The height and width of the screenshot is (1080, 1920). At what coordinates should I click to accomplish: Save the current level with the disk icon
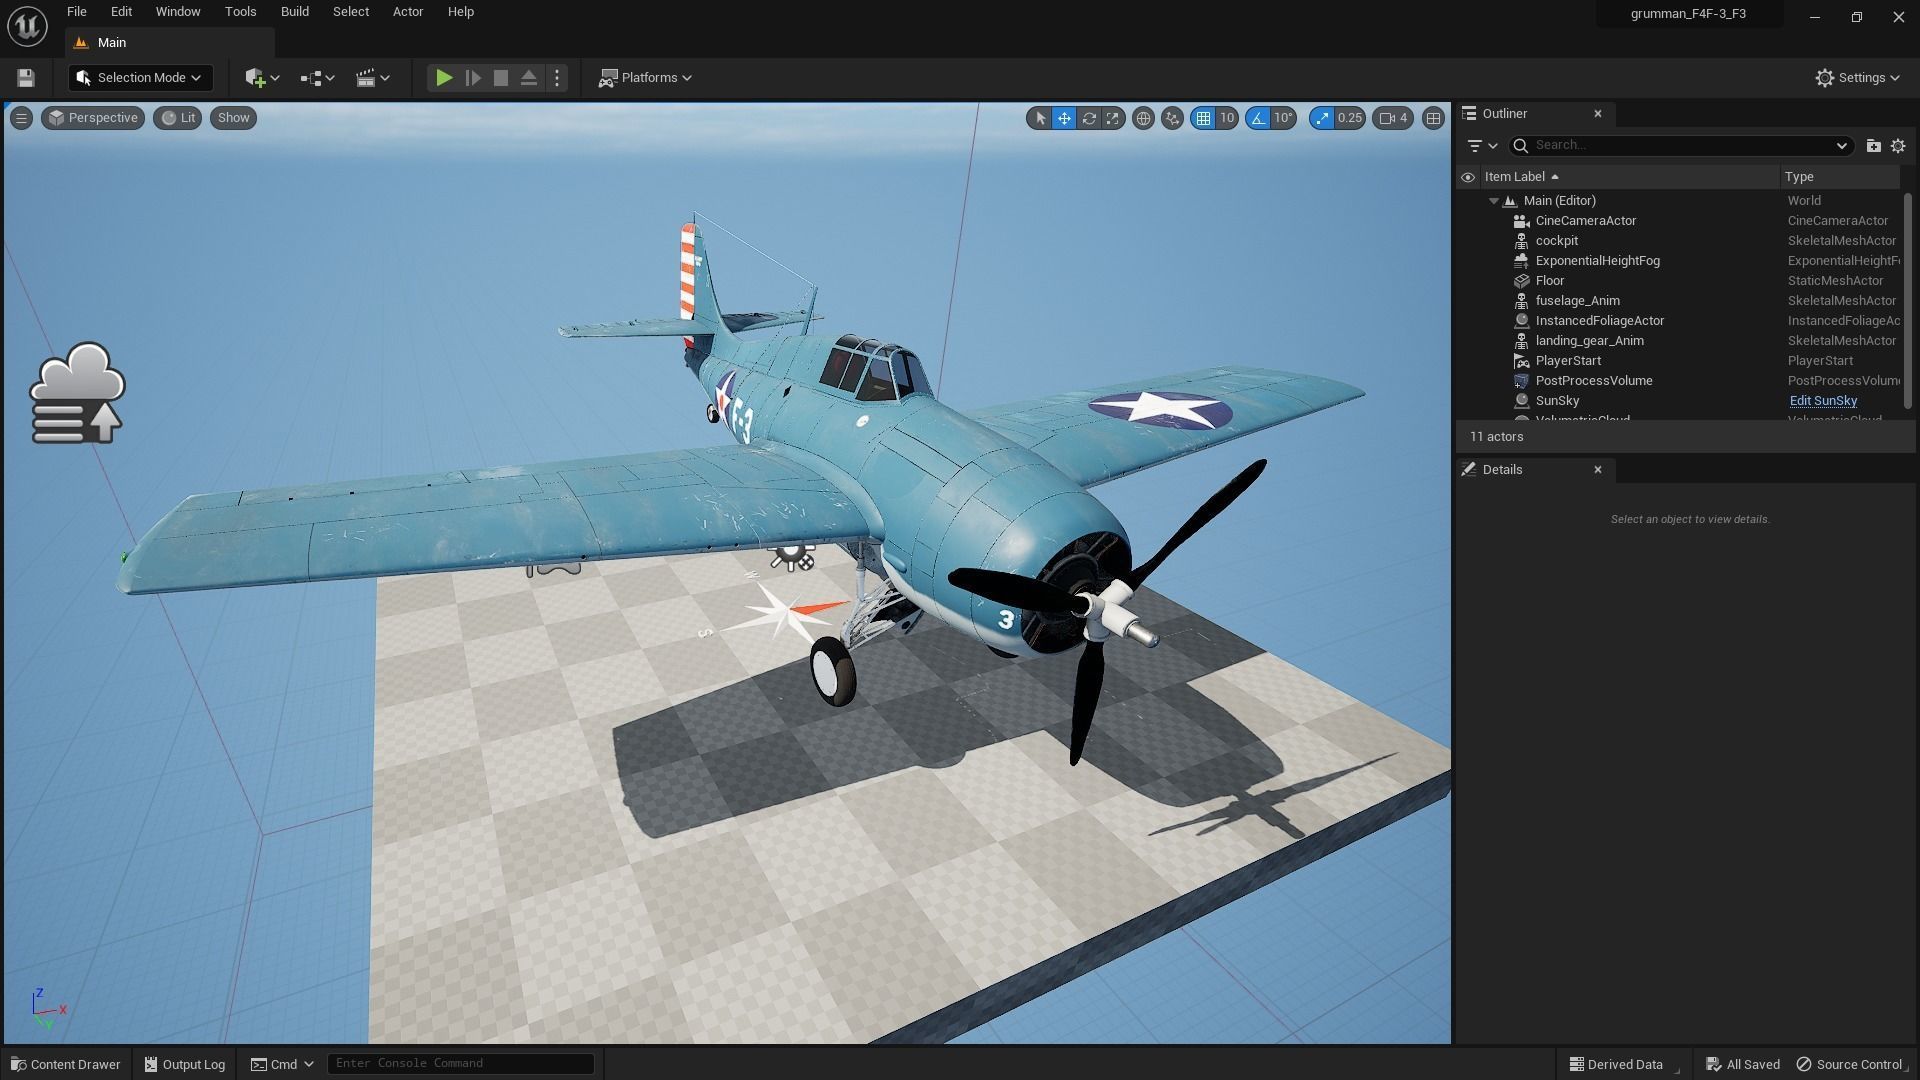[26, 78]
